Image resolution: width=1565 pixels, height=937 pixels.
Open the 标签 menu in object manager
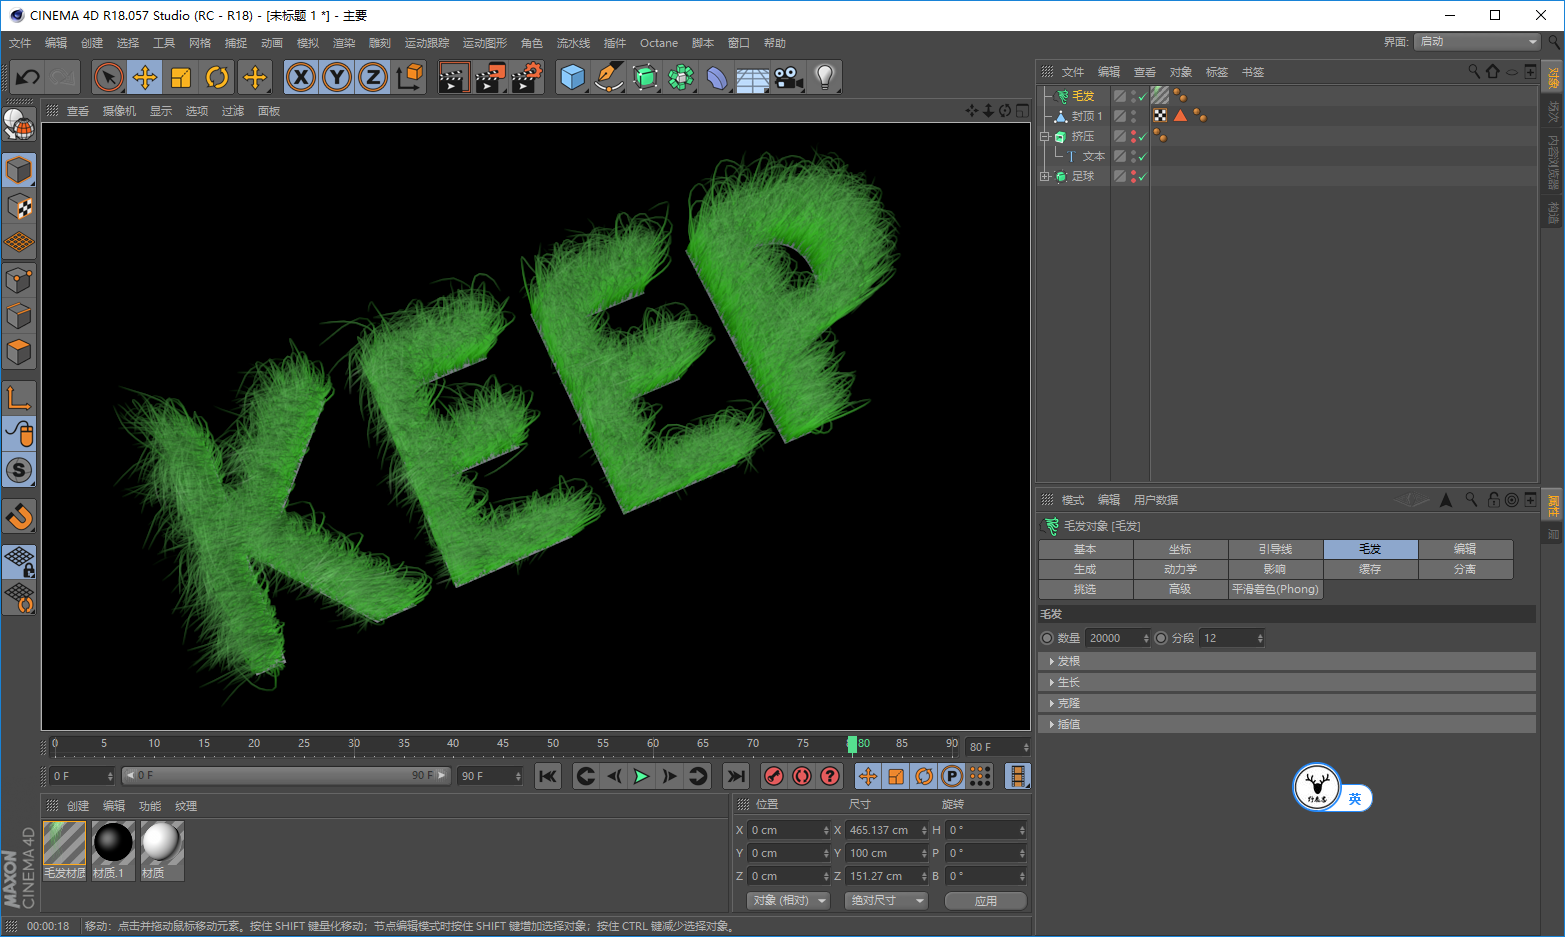click(1217, 72)
